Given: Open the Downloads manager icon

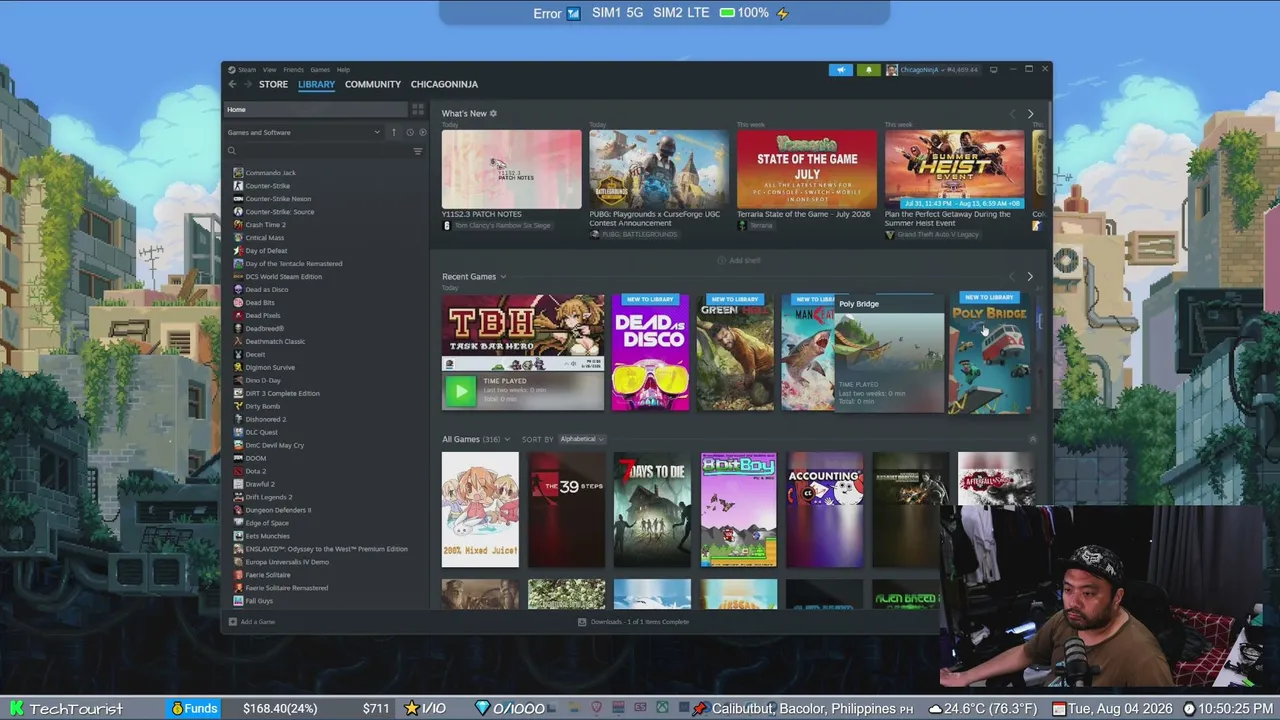Looking at the screenshot, I should coord(582,622).
